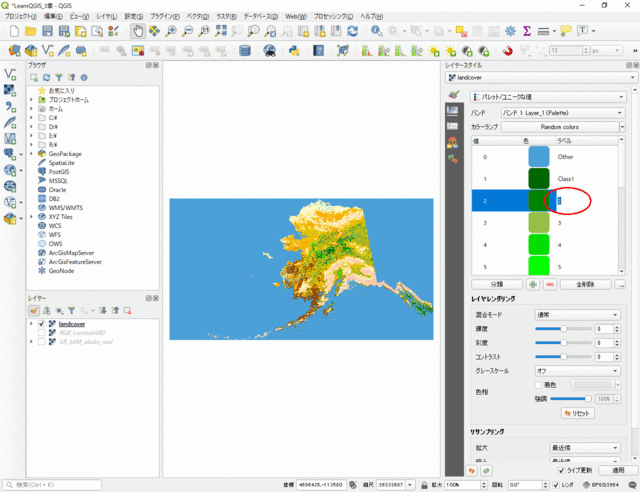
Task: Click the Zoom Full extent icon
Action: (x=221, y=31)
